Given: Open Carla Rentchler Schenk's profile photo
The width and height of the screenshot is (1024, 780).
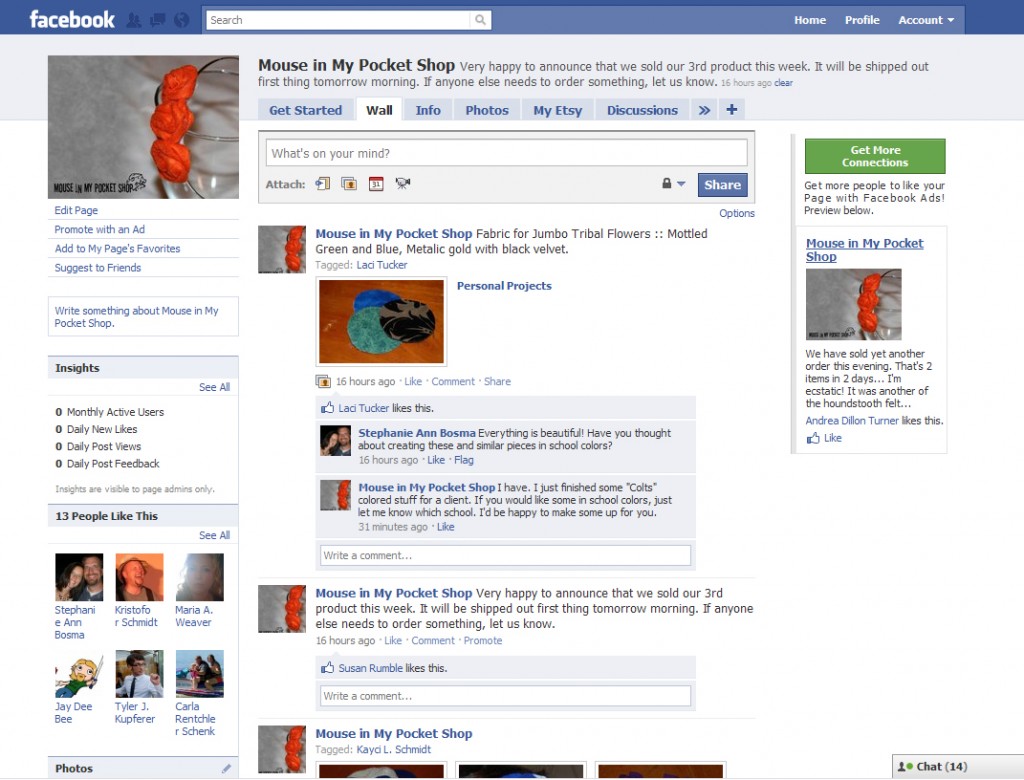Looking at the screenshot, I should coord(200,674).
